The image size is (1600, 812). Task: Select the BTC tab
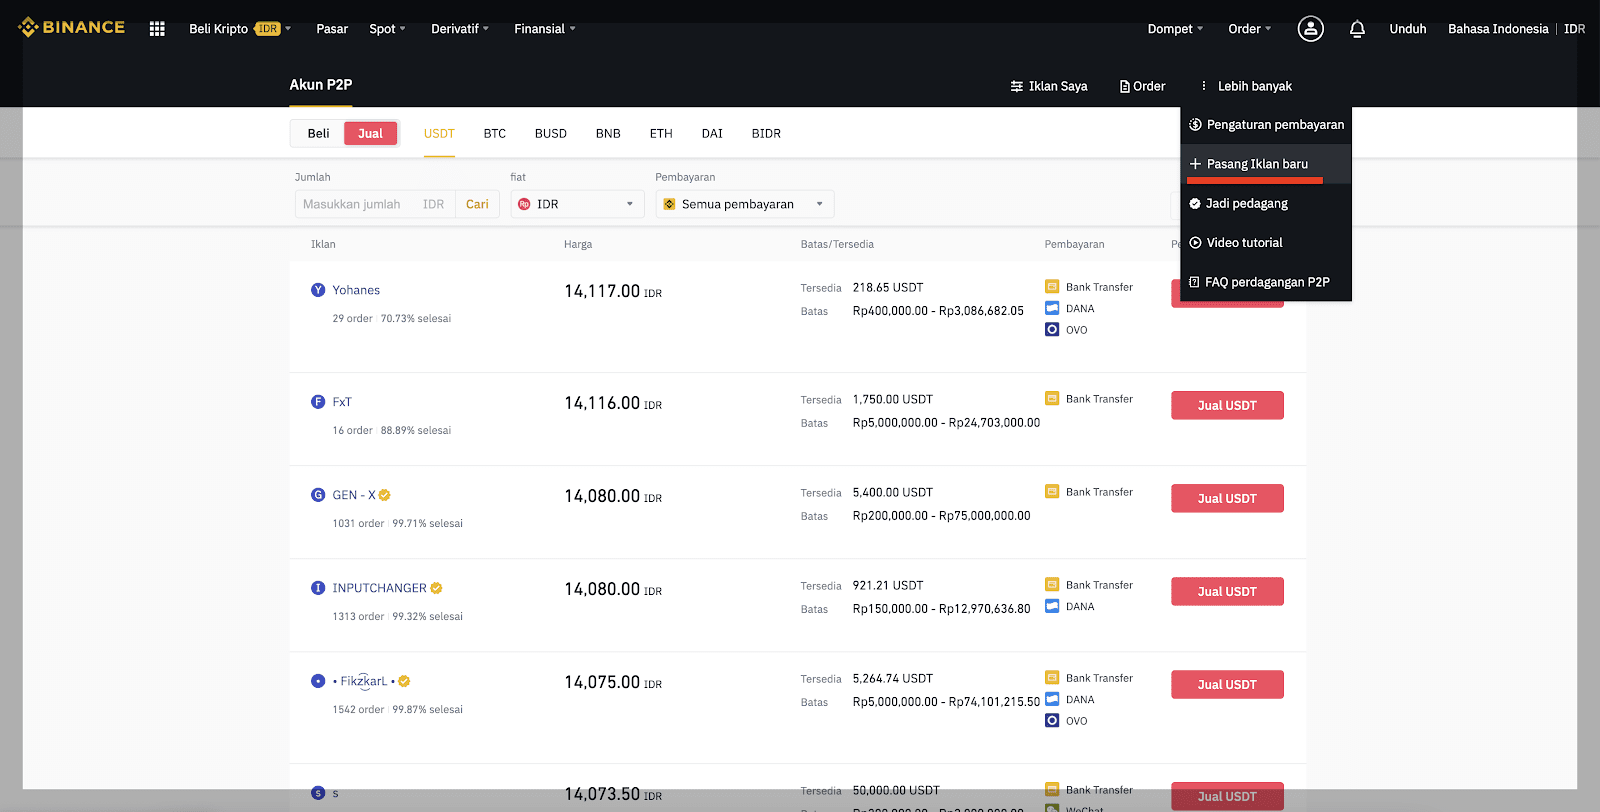pyautogui.click(x=495, y=134)
